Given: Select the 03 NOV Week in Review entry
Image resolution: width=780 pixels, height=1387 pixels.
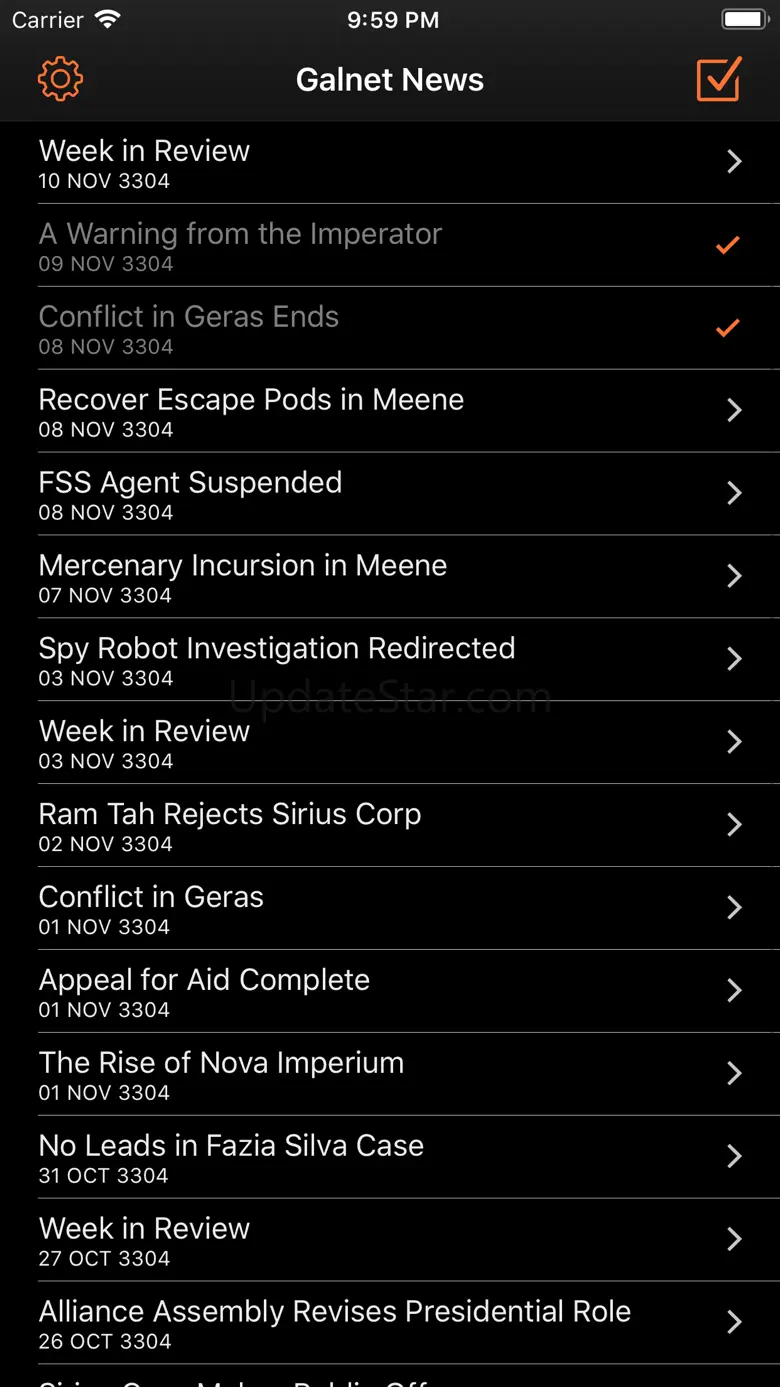Looking at the screenshot, I should click(x=144, y=742).
